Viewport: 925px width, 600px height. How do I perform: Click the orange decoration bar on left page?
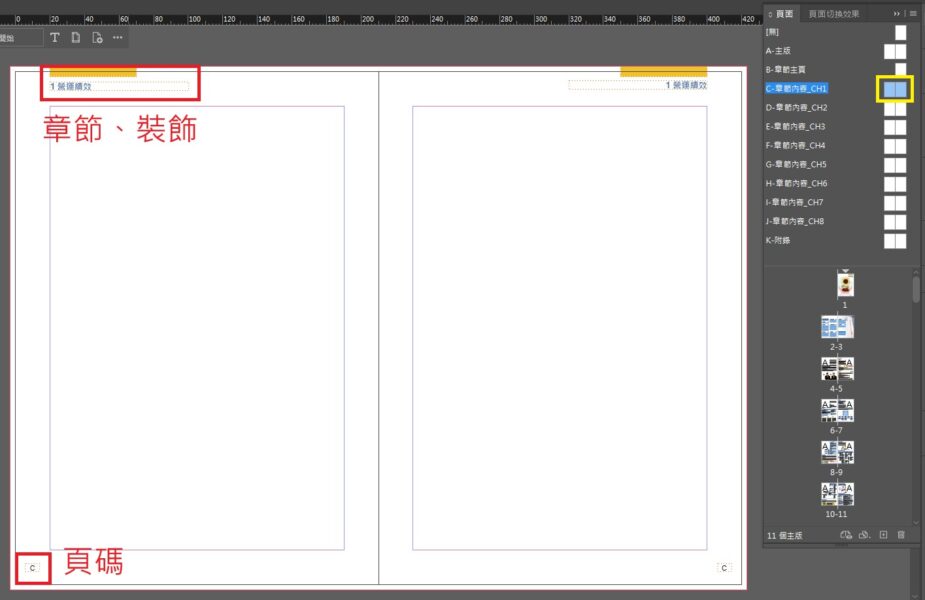[x=93, y=72]
